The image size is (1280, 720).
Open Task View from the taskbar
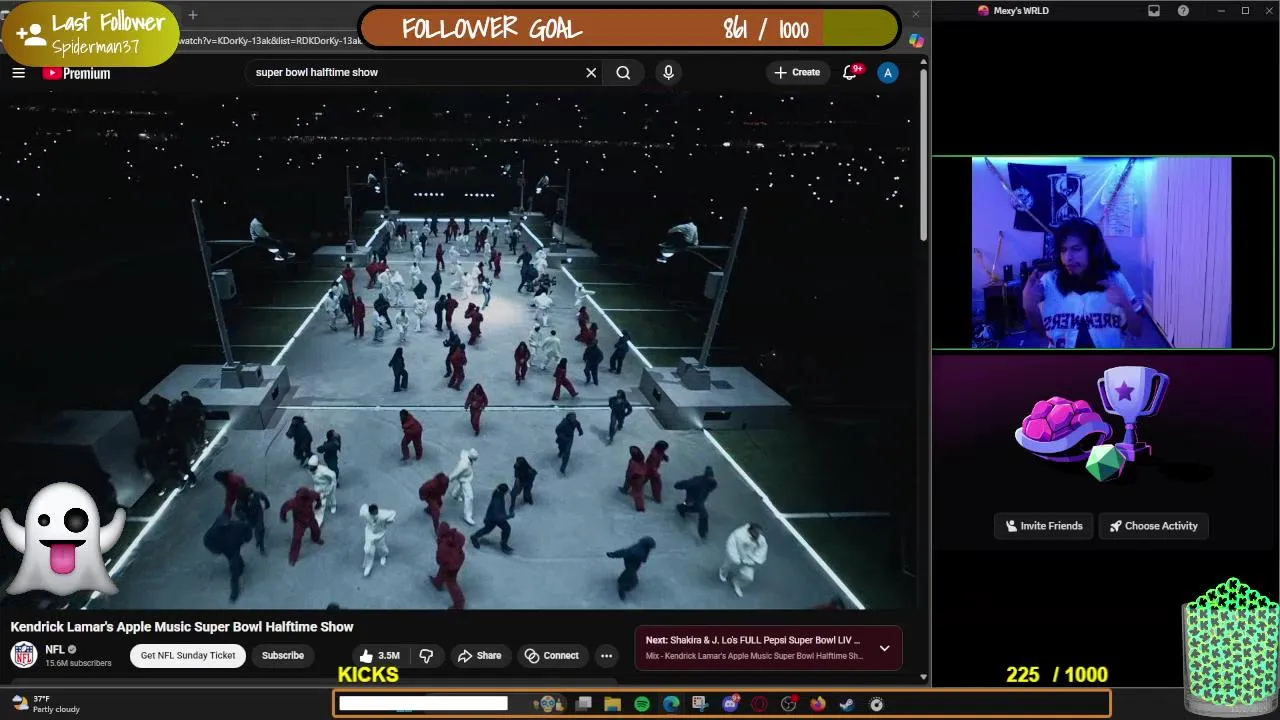(583, 704)
